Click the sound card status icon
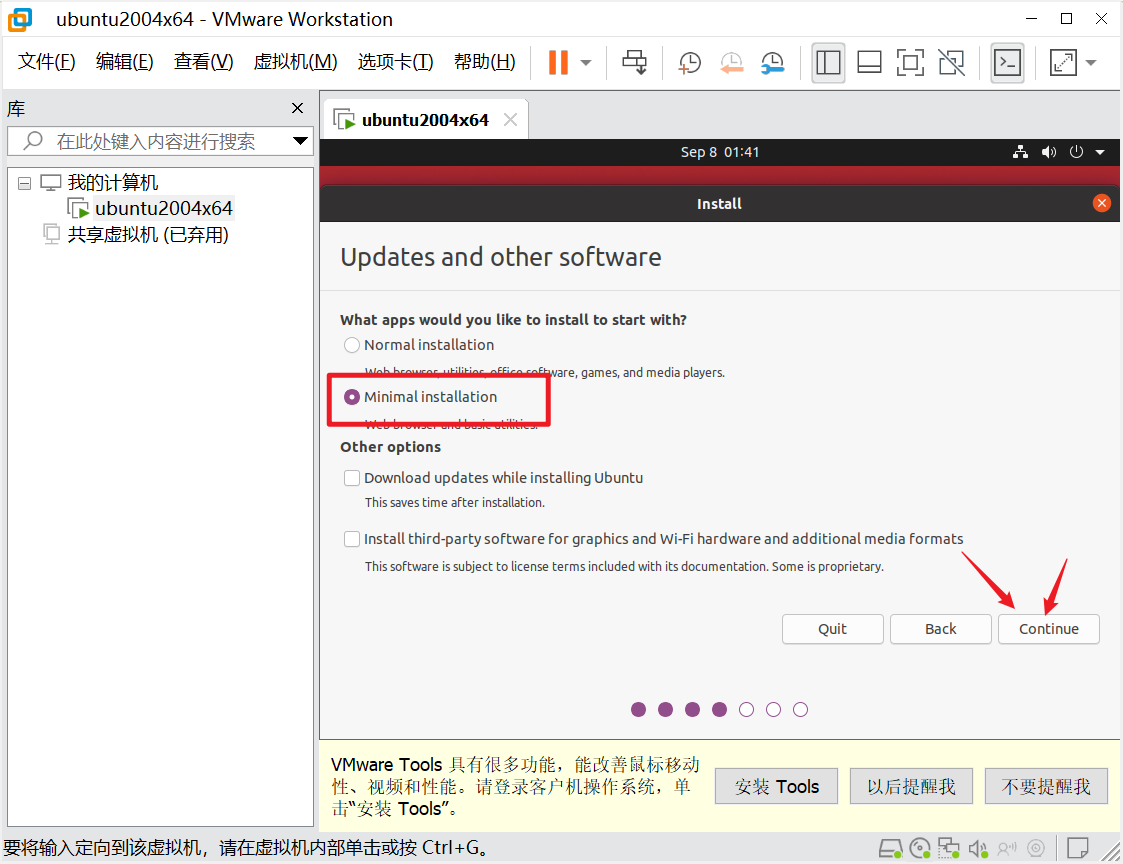The width and height of the screenshot is (1123, 864). (x=978, y=849)
